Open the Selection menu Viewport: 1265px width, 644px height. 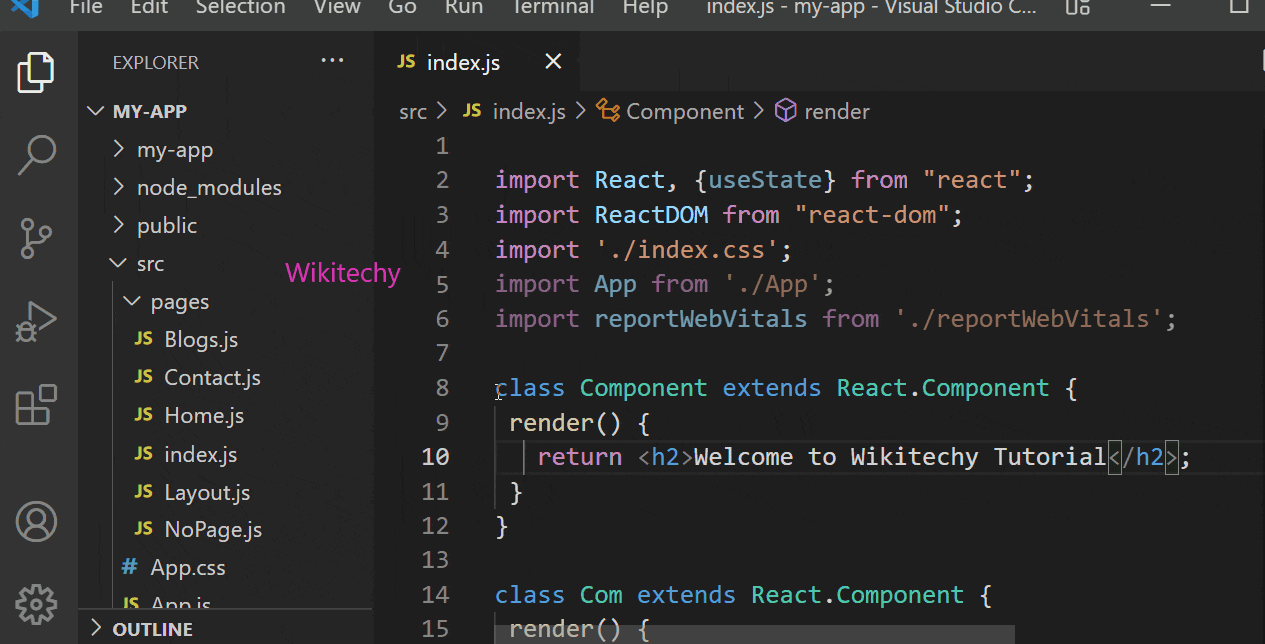240,8
